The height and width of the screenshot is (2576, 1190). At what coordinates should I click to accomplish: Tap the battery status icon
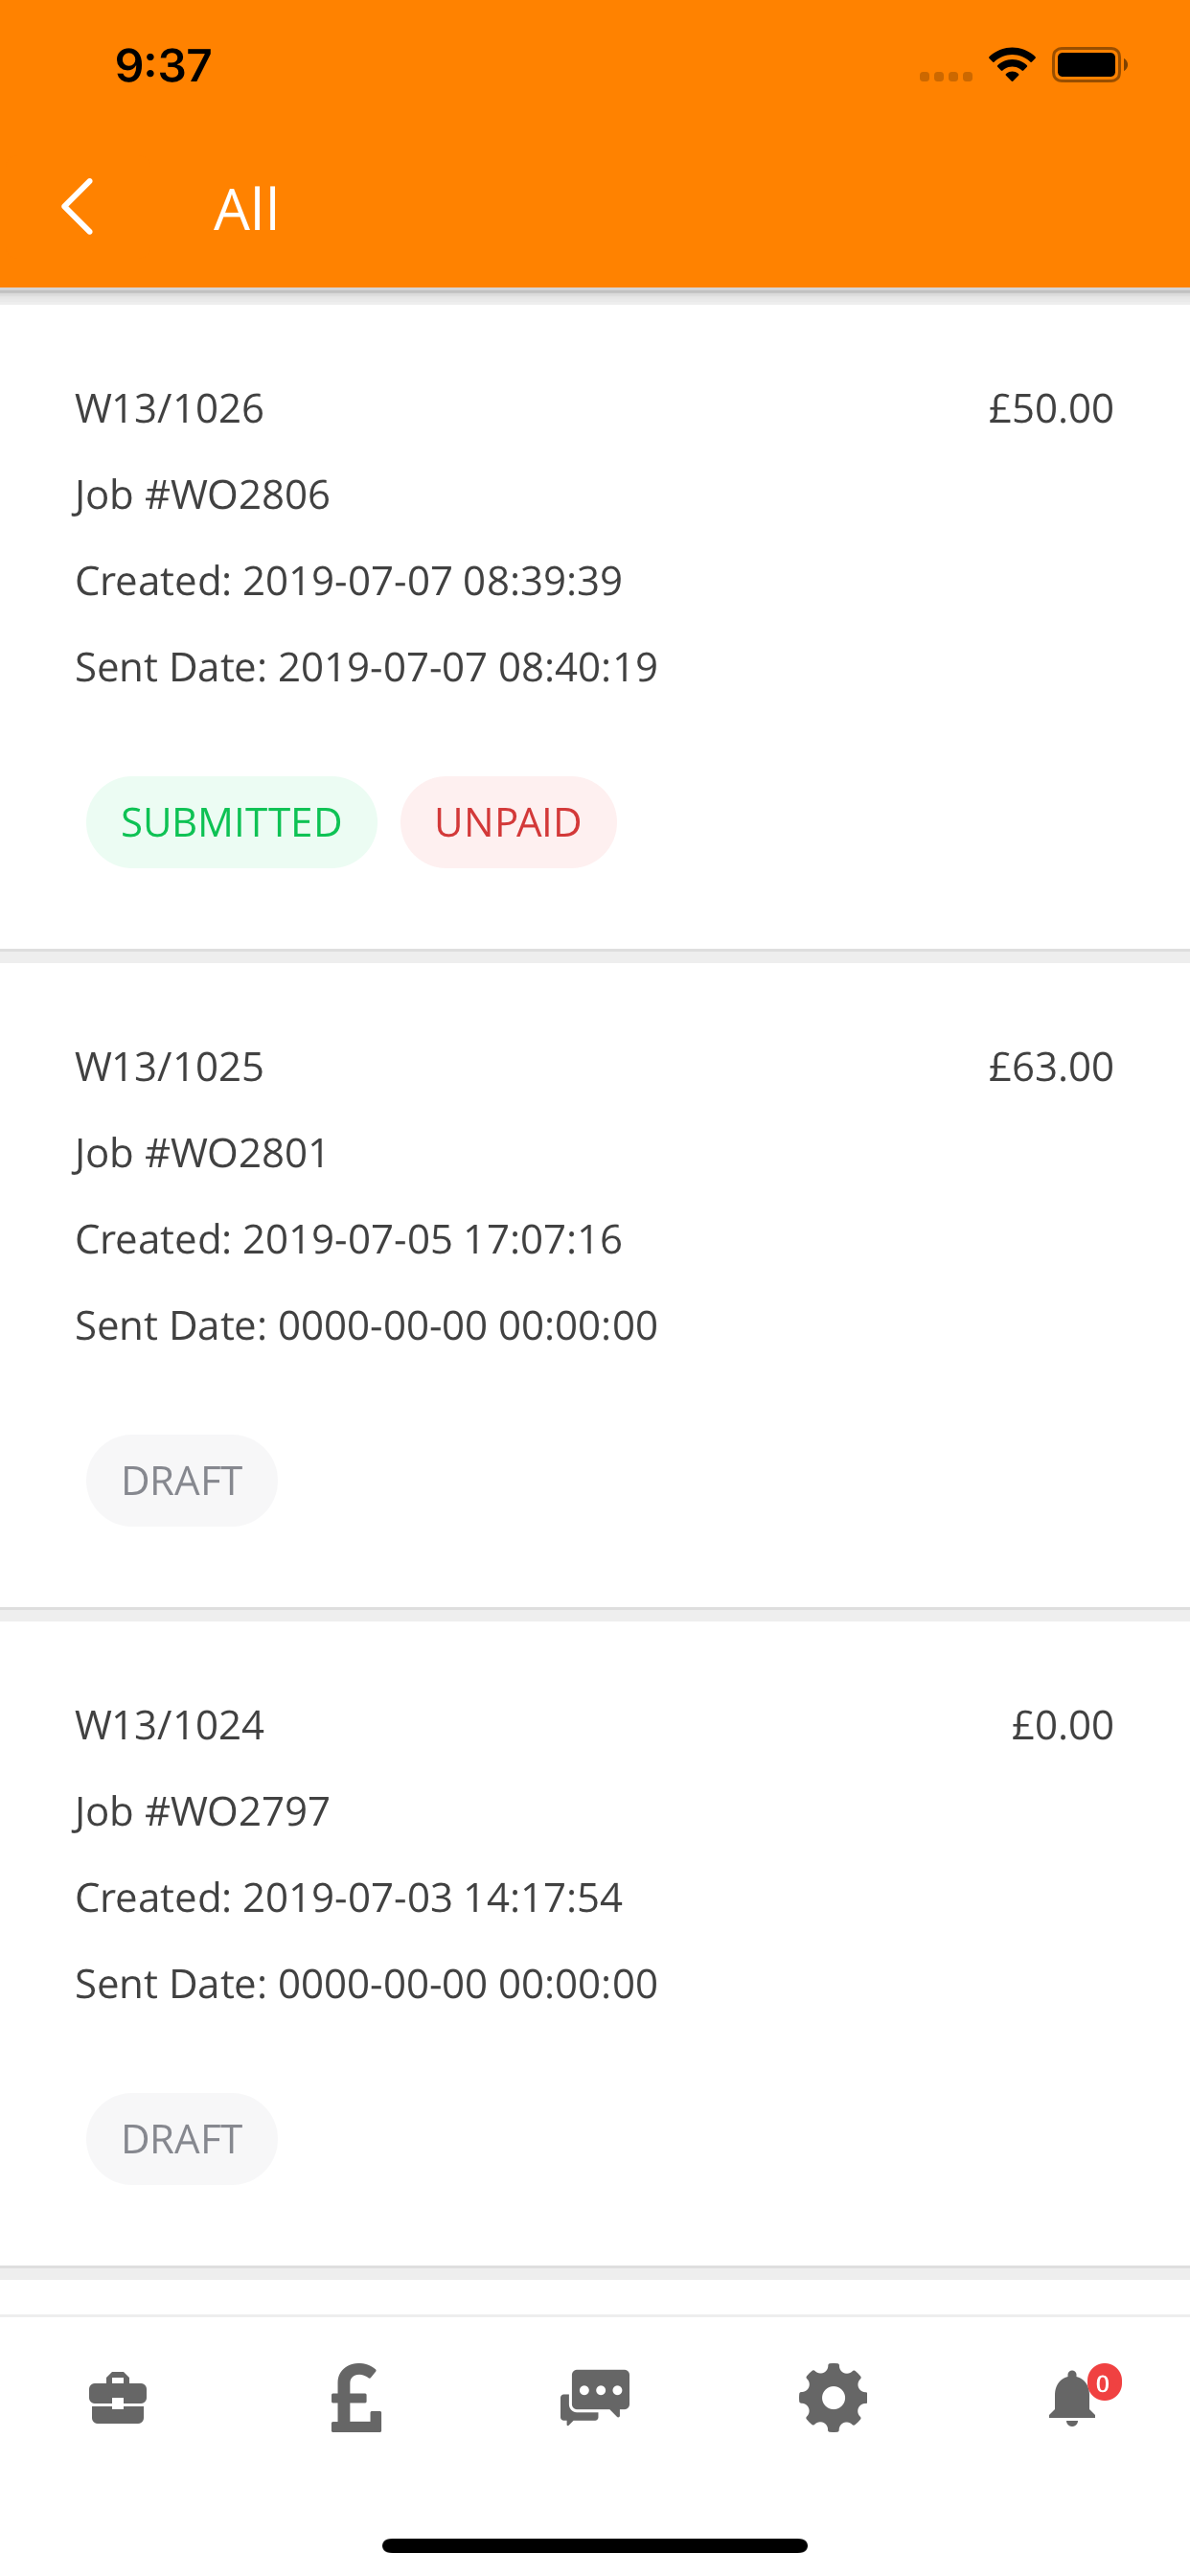pyautogui.click(x=1090, y=65)
